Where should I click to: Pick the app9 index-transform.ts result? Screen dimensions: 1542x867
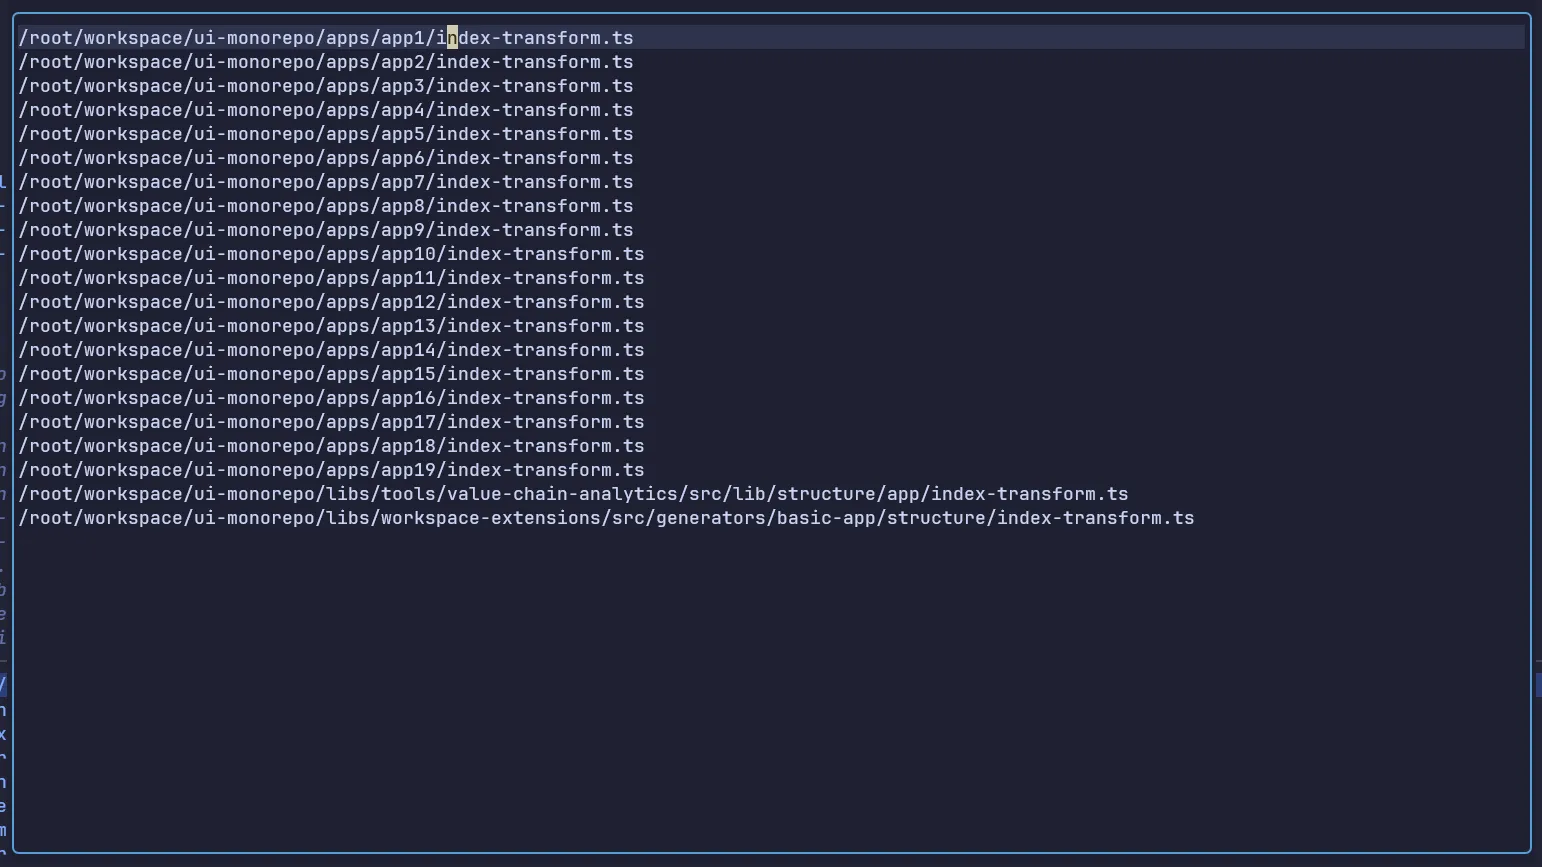click(x=326, y=230)
